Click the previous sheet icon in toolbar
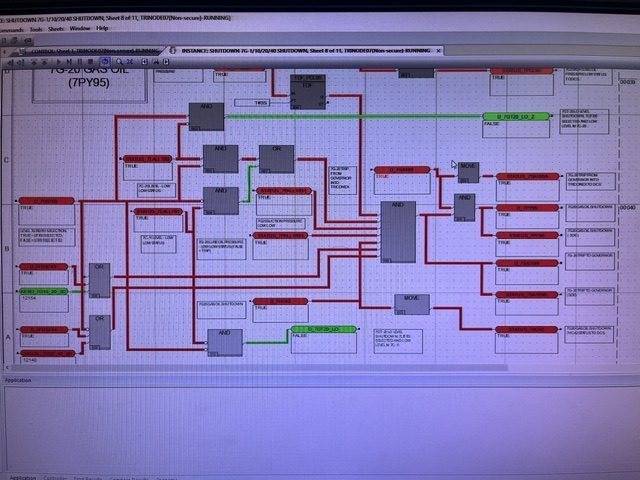640x480 pixels. tap(144, 62)
